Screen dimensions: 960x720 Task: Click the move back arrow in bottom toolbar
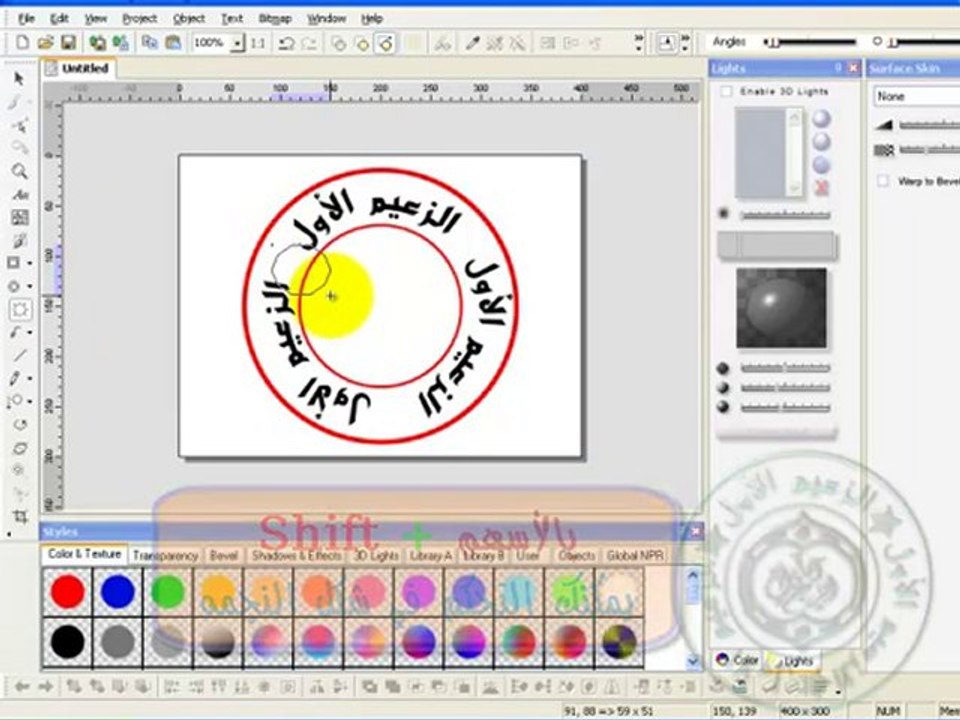[x=23, y=686]
